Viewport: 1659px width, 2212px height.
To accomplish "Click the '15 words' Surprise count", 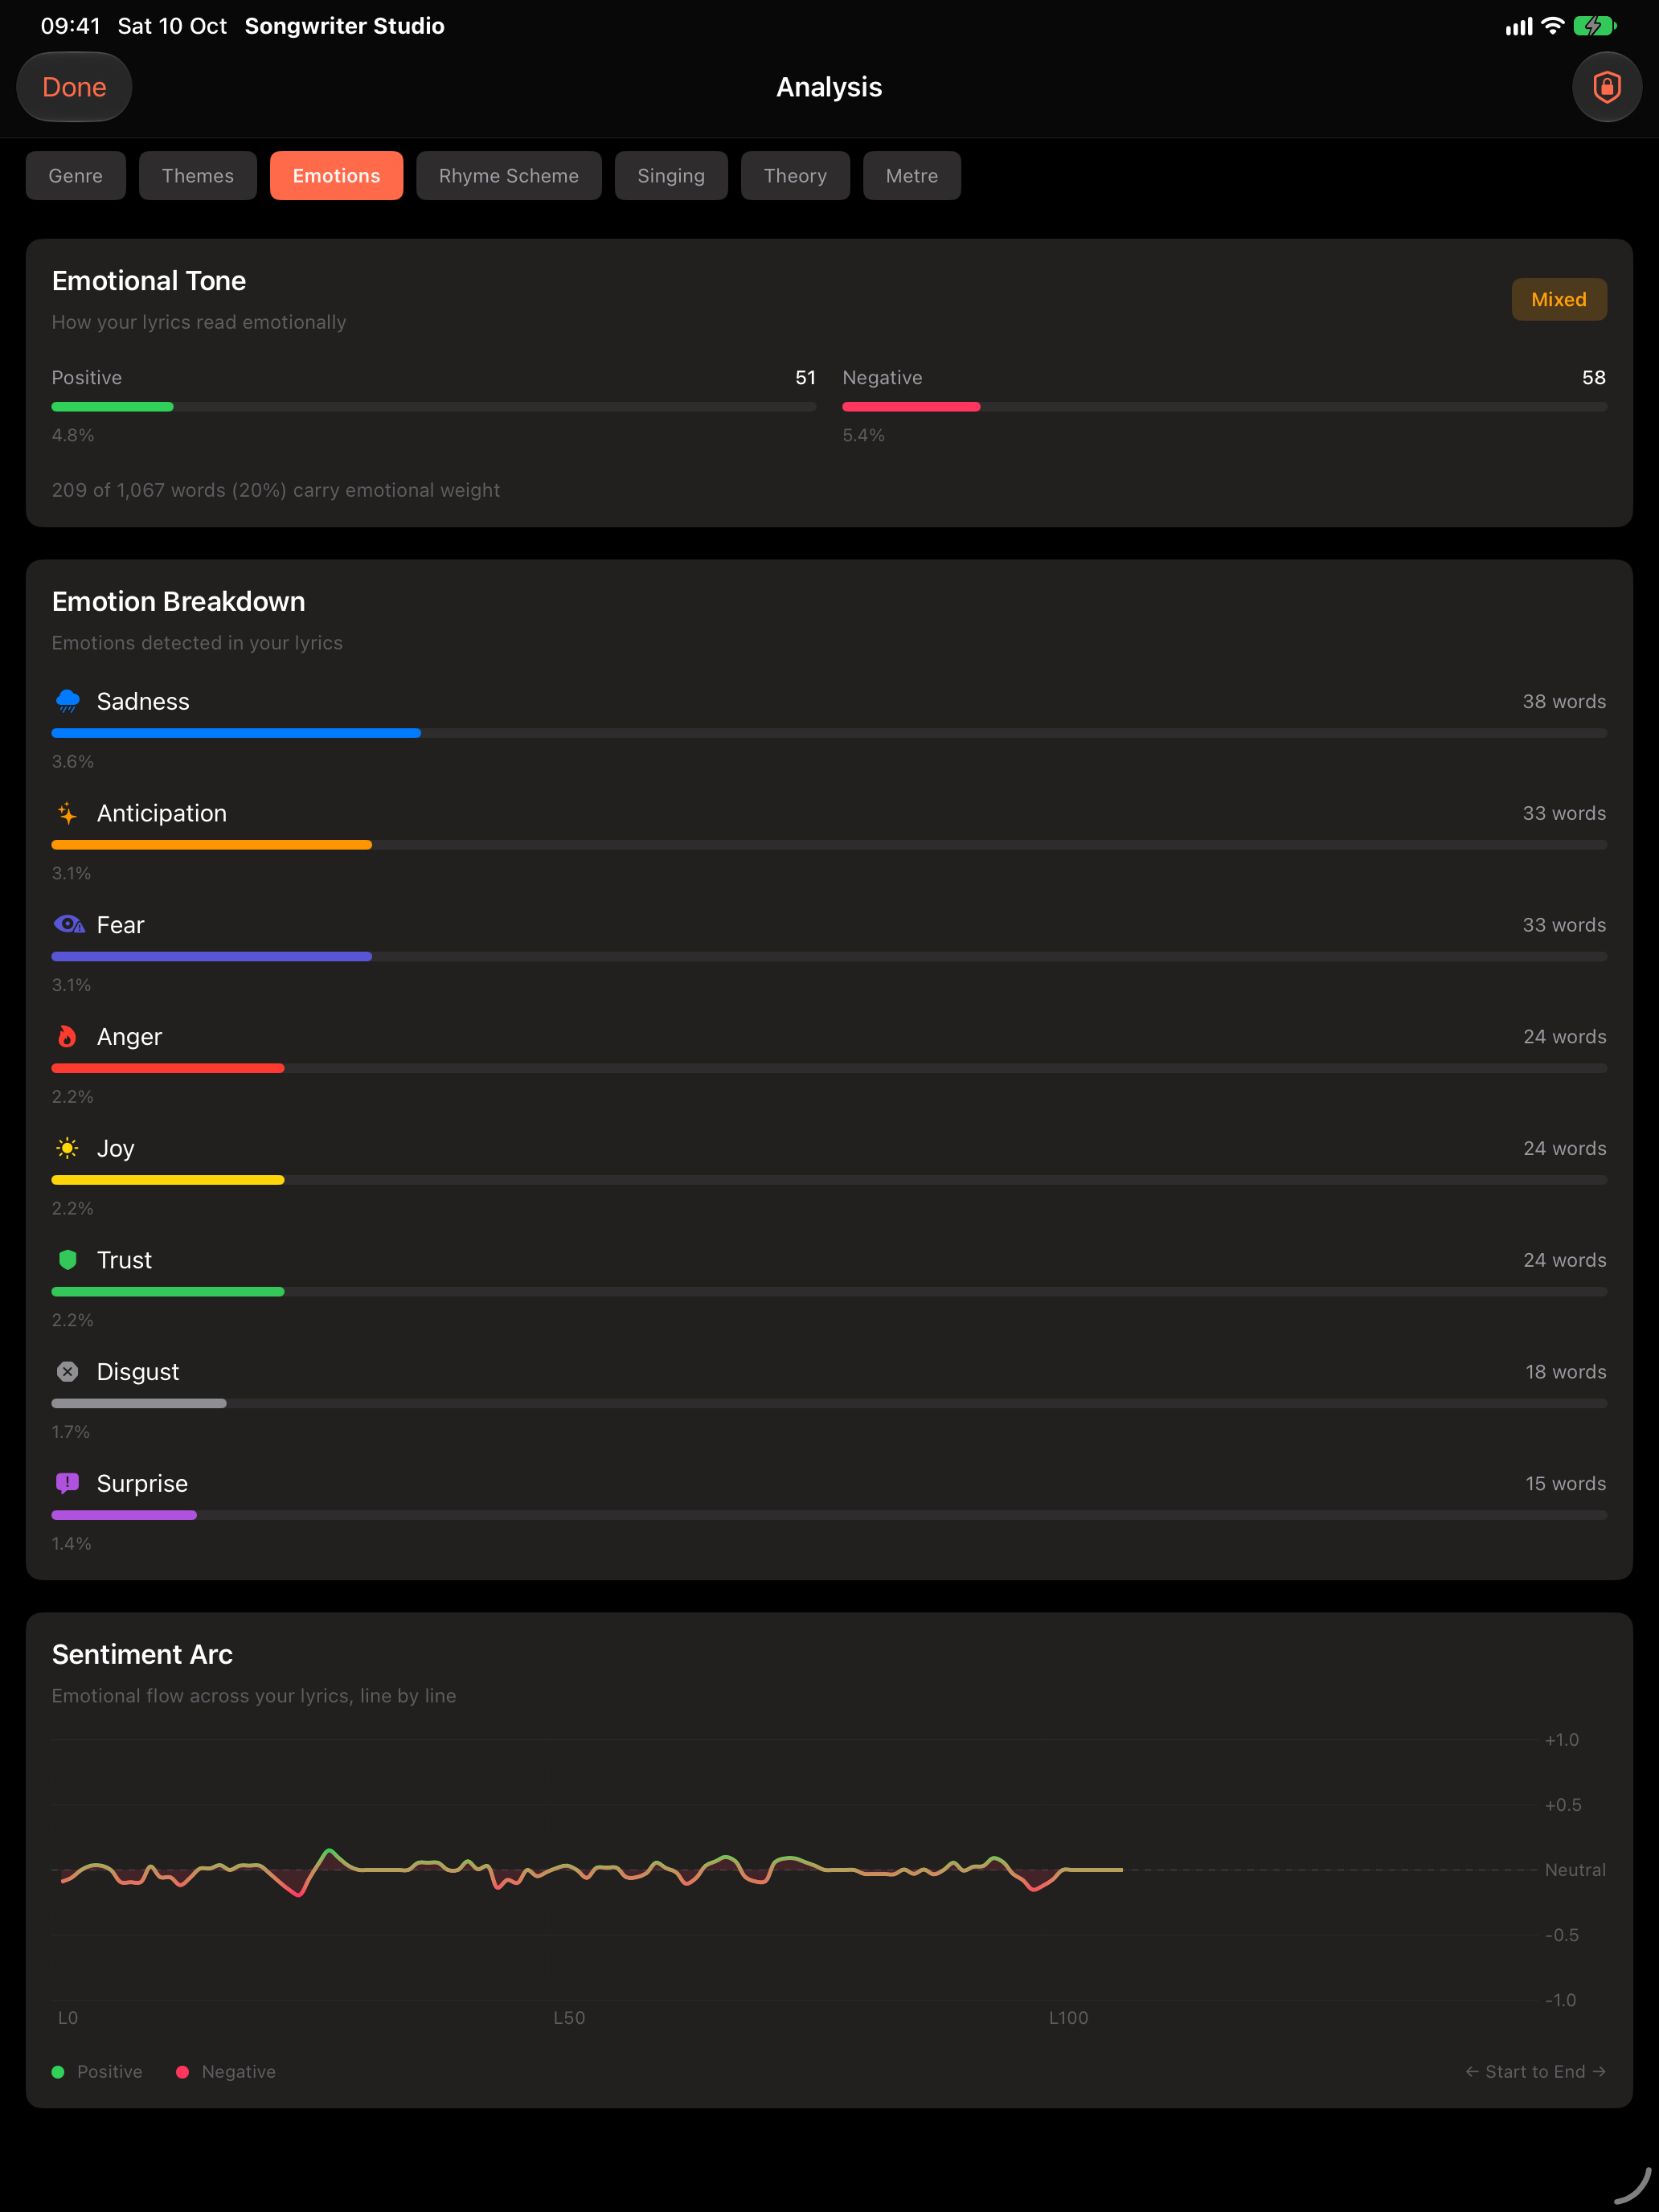I will point(1565,1483).
